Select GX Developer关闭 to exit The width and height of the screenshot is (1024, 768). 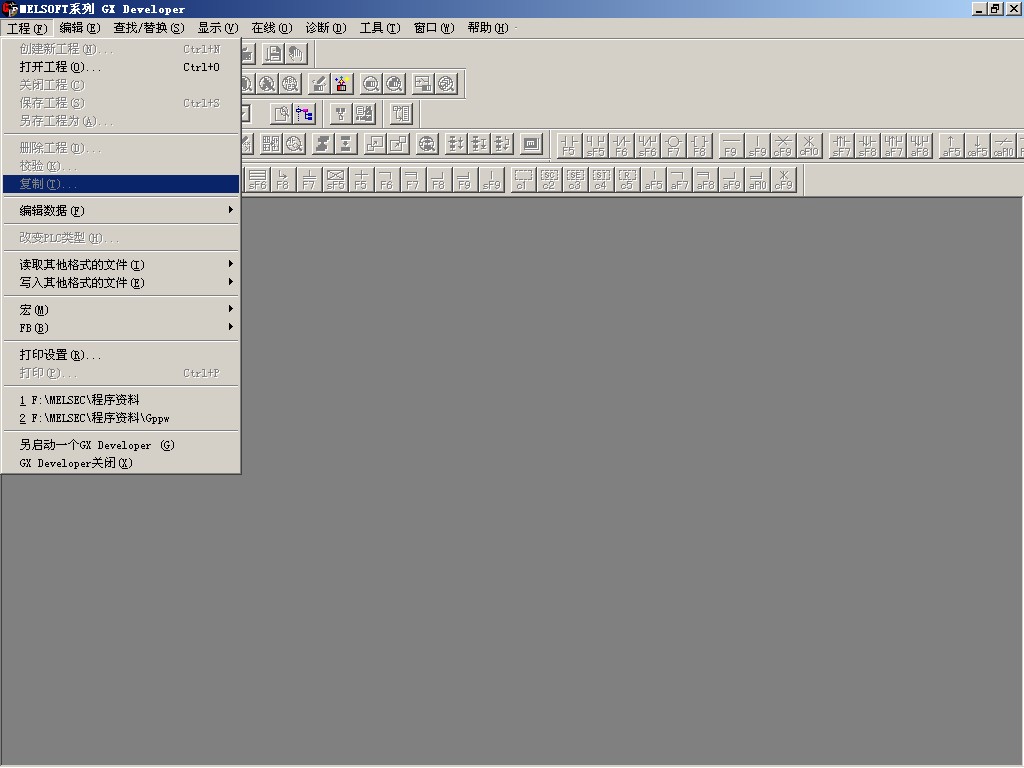pos(76,463)
